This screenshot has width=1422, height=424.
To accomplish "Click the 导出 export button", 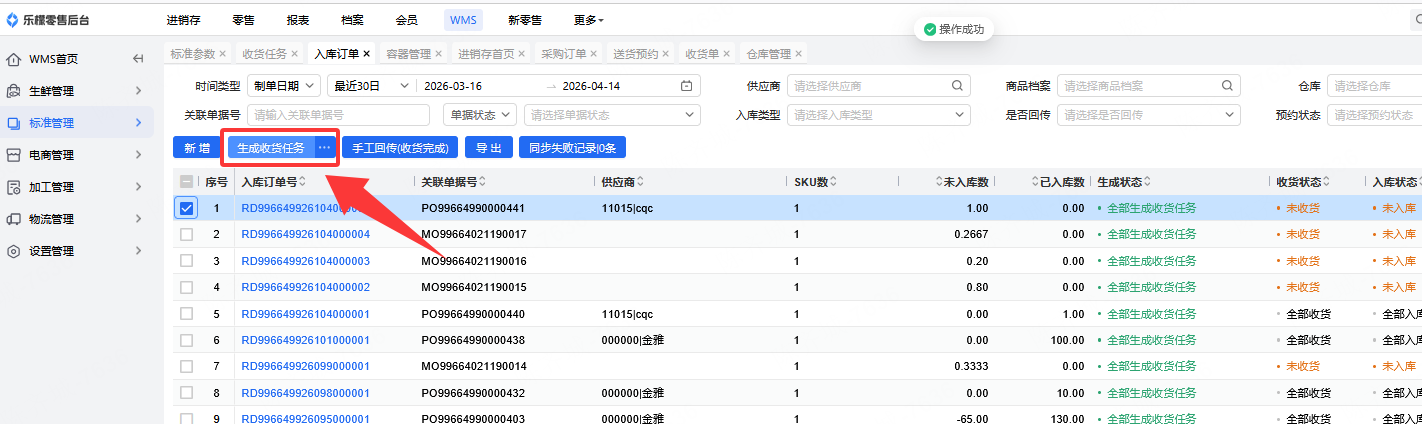I will (488, 148).
